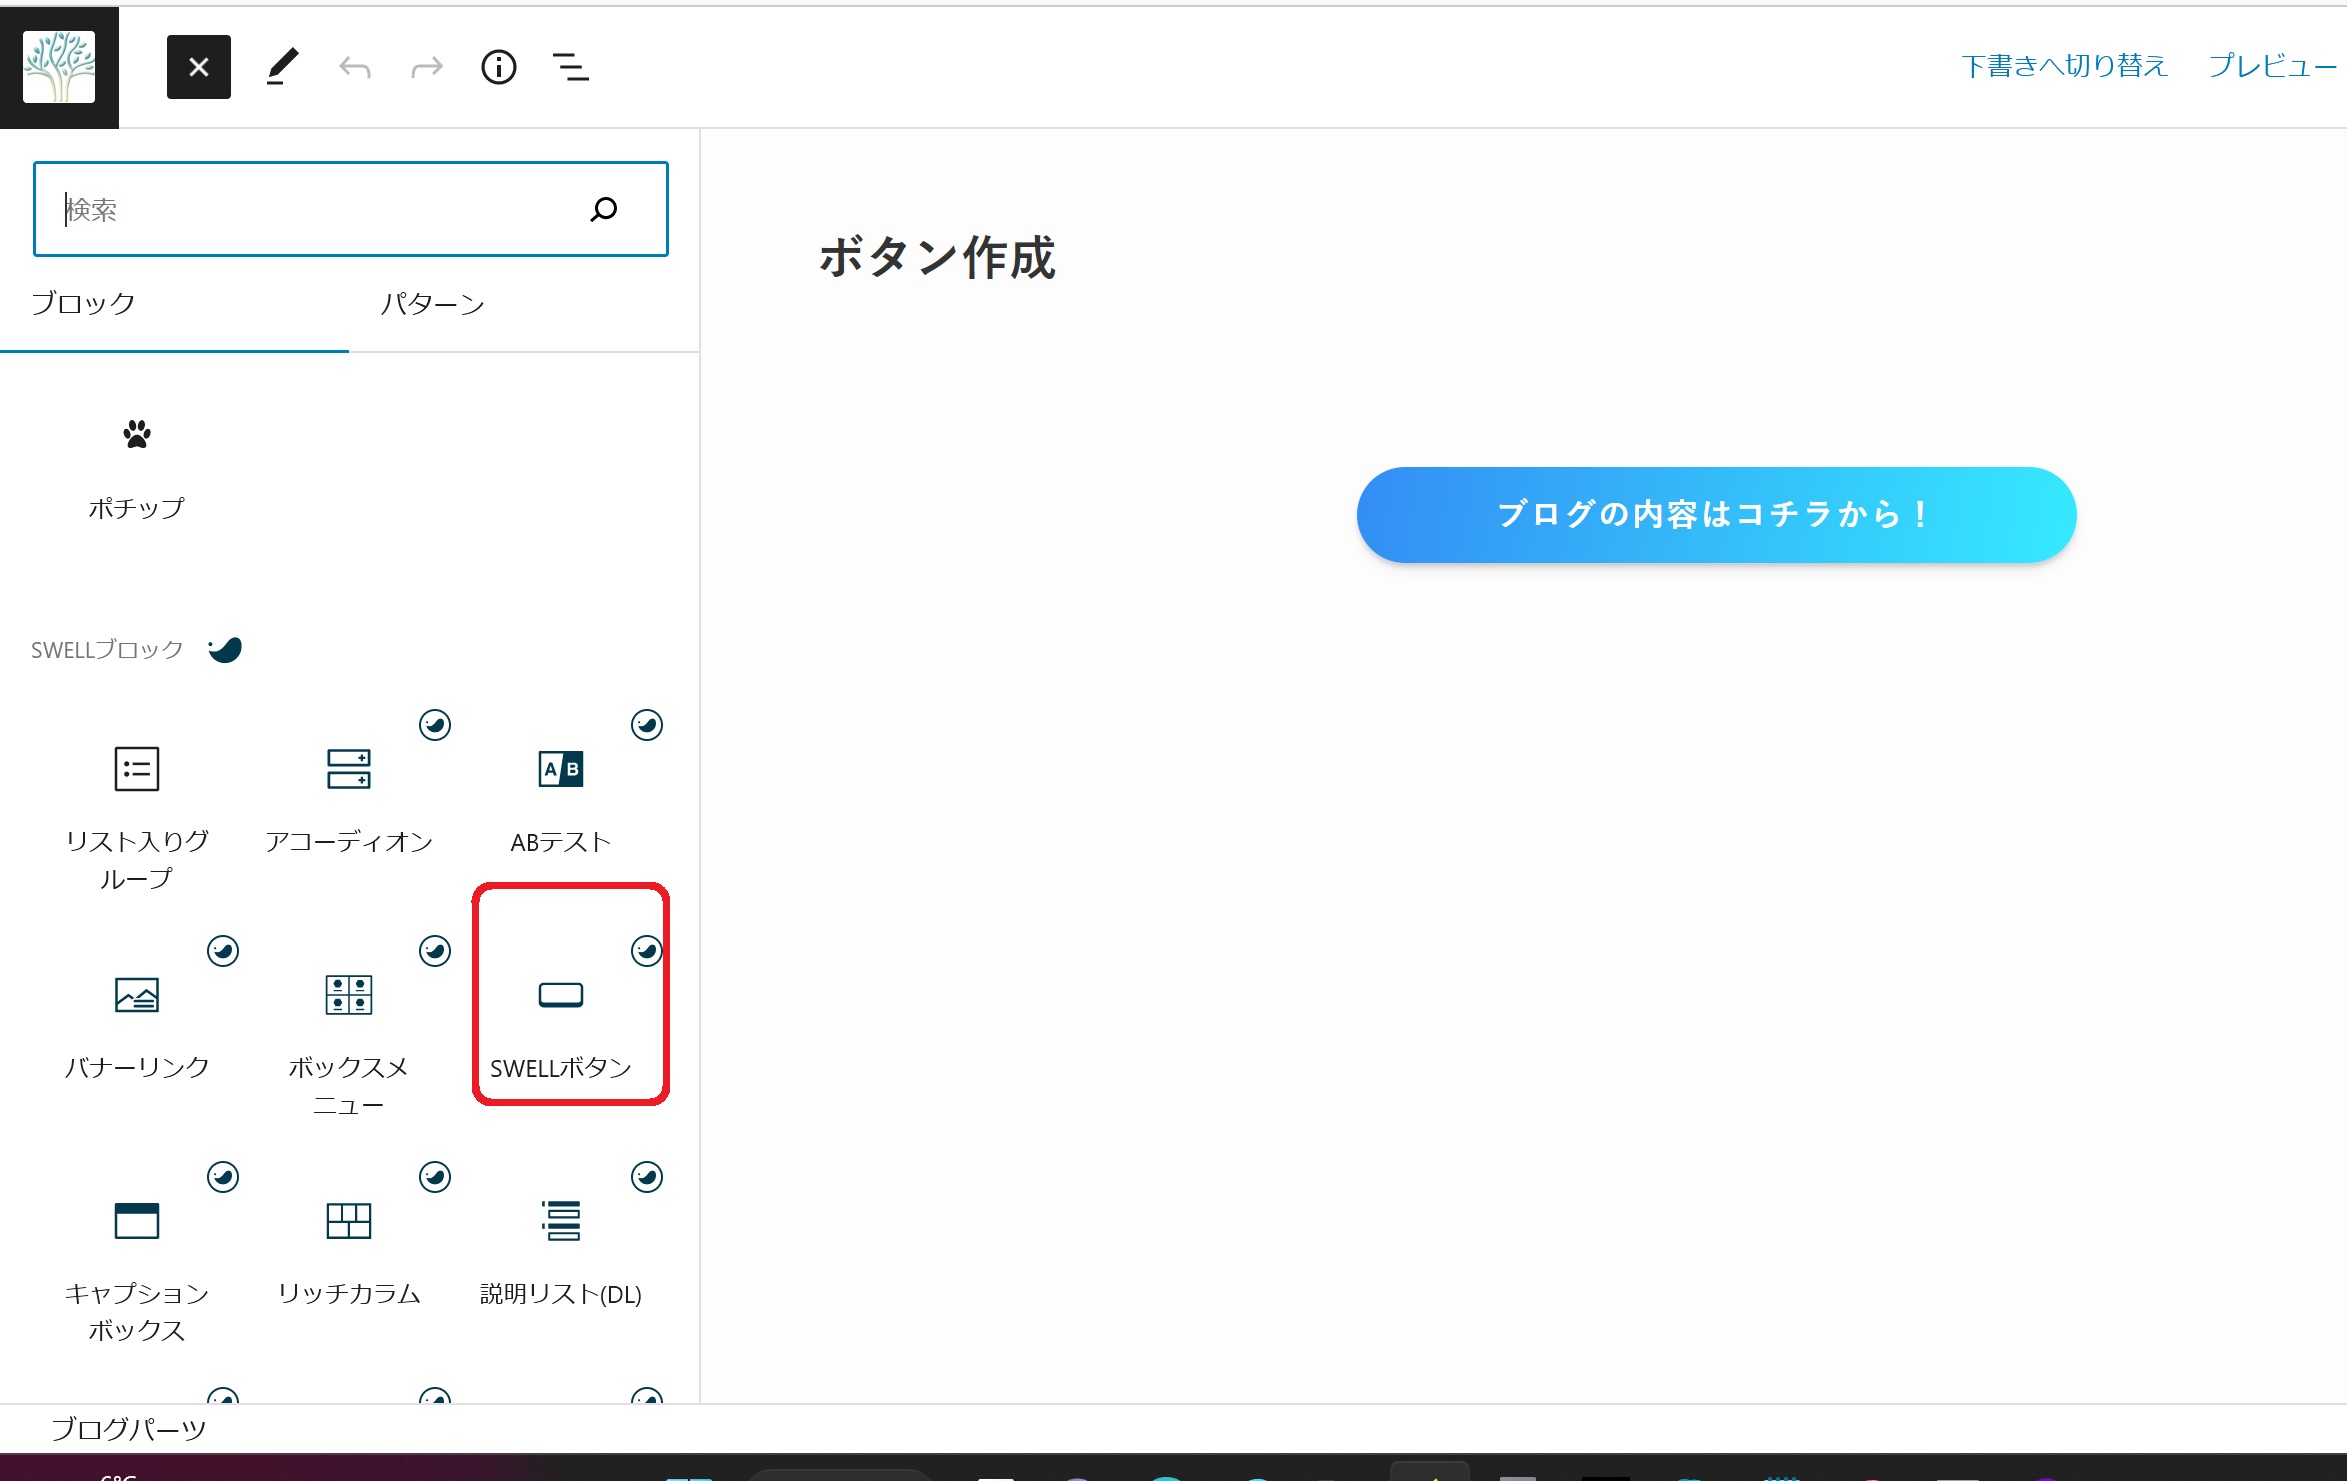Image resolution: width=2347 pixels, height=1481 pixels.
Task: Click the undo arrow icon
Action: tap(355, 68)
